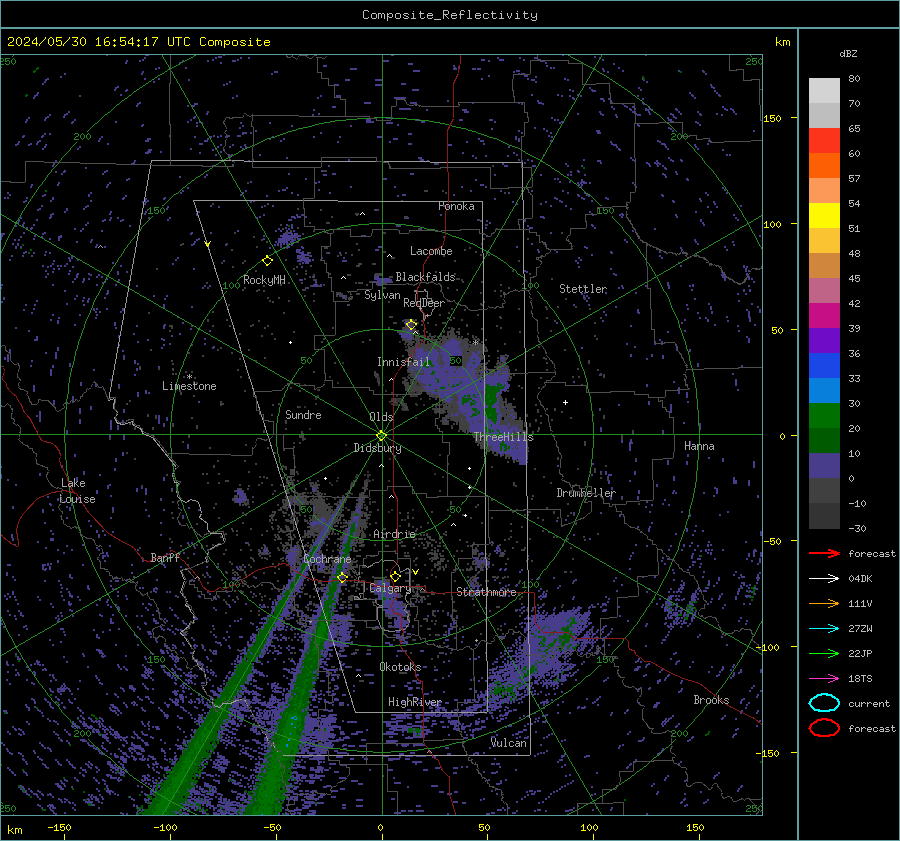Click the Innisfail town label
This screenshot has width=900, height=841.
coord(404,362)
